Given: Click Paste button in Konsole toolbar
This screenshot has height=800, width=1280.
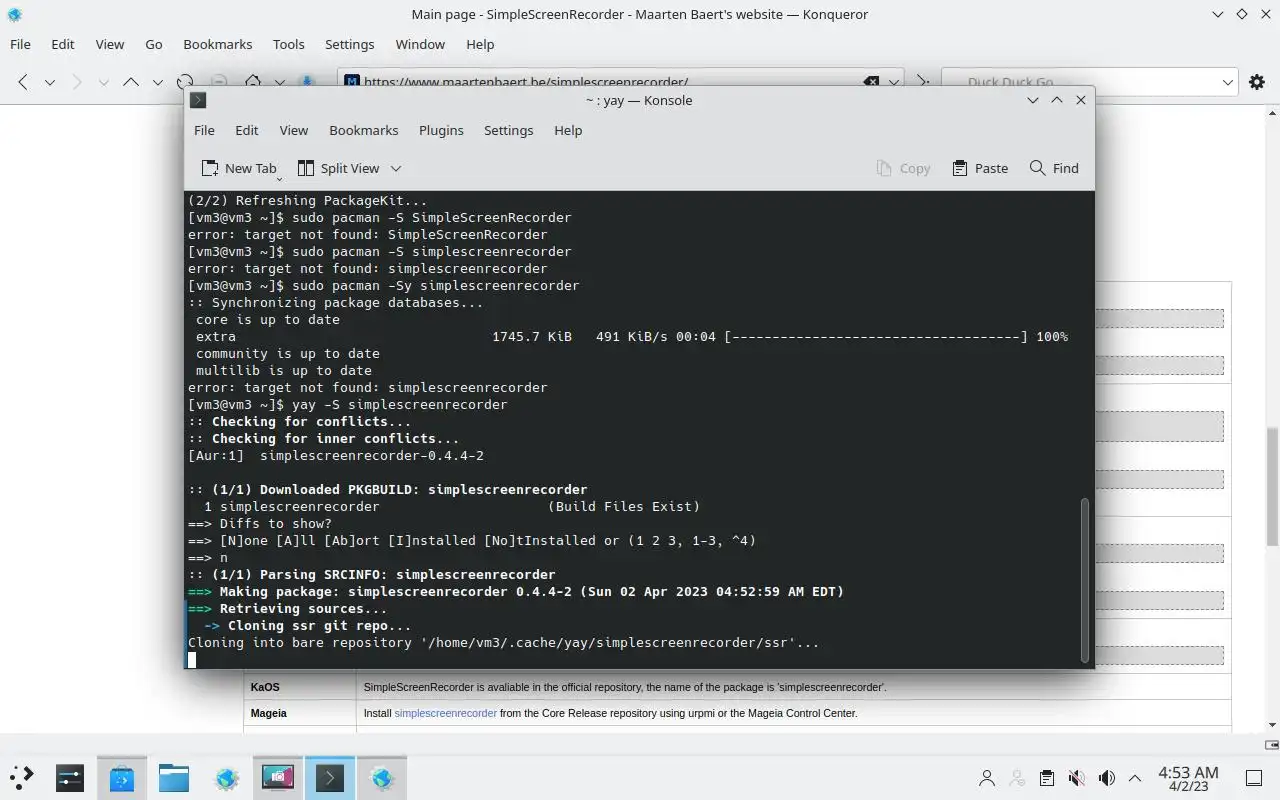Looking at the screenshot, I should tap(980, 168).
